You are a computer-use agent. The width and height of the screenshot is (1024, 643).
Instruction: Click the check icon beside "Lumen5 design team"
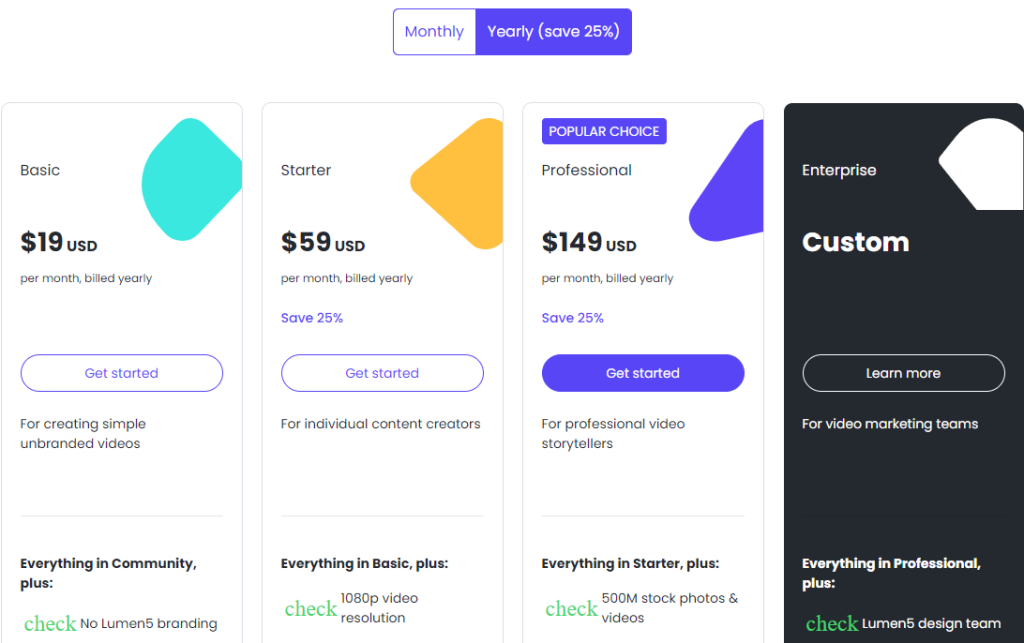(x=832, y=623)
